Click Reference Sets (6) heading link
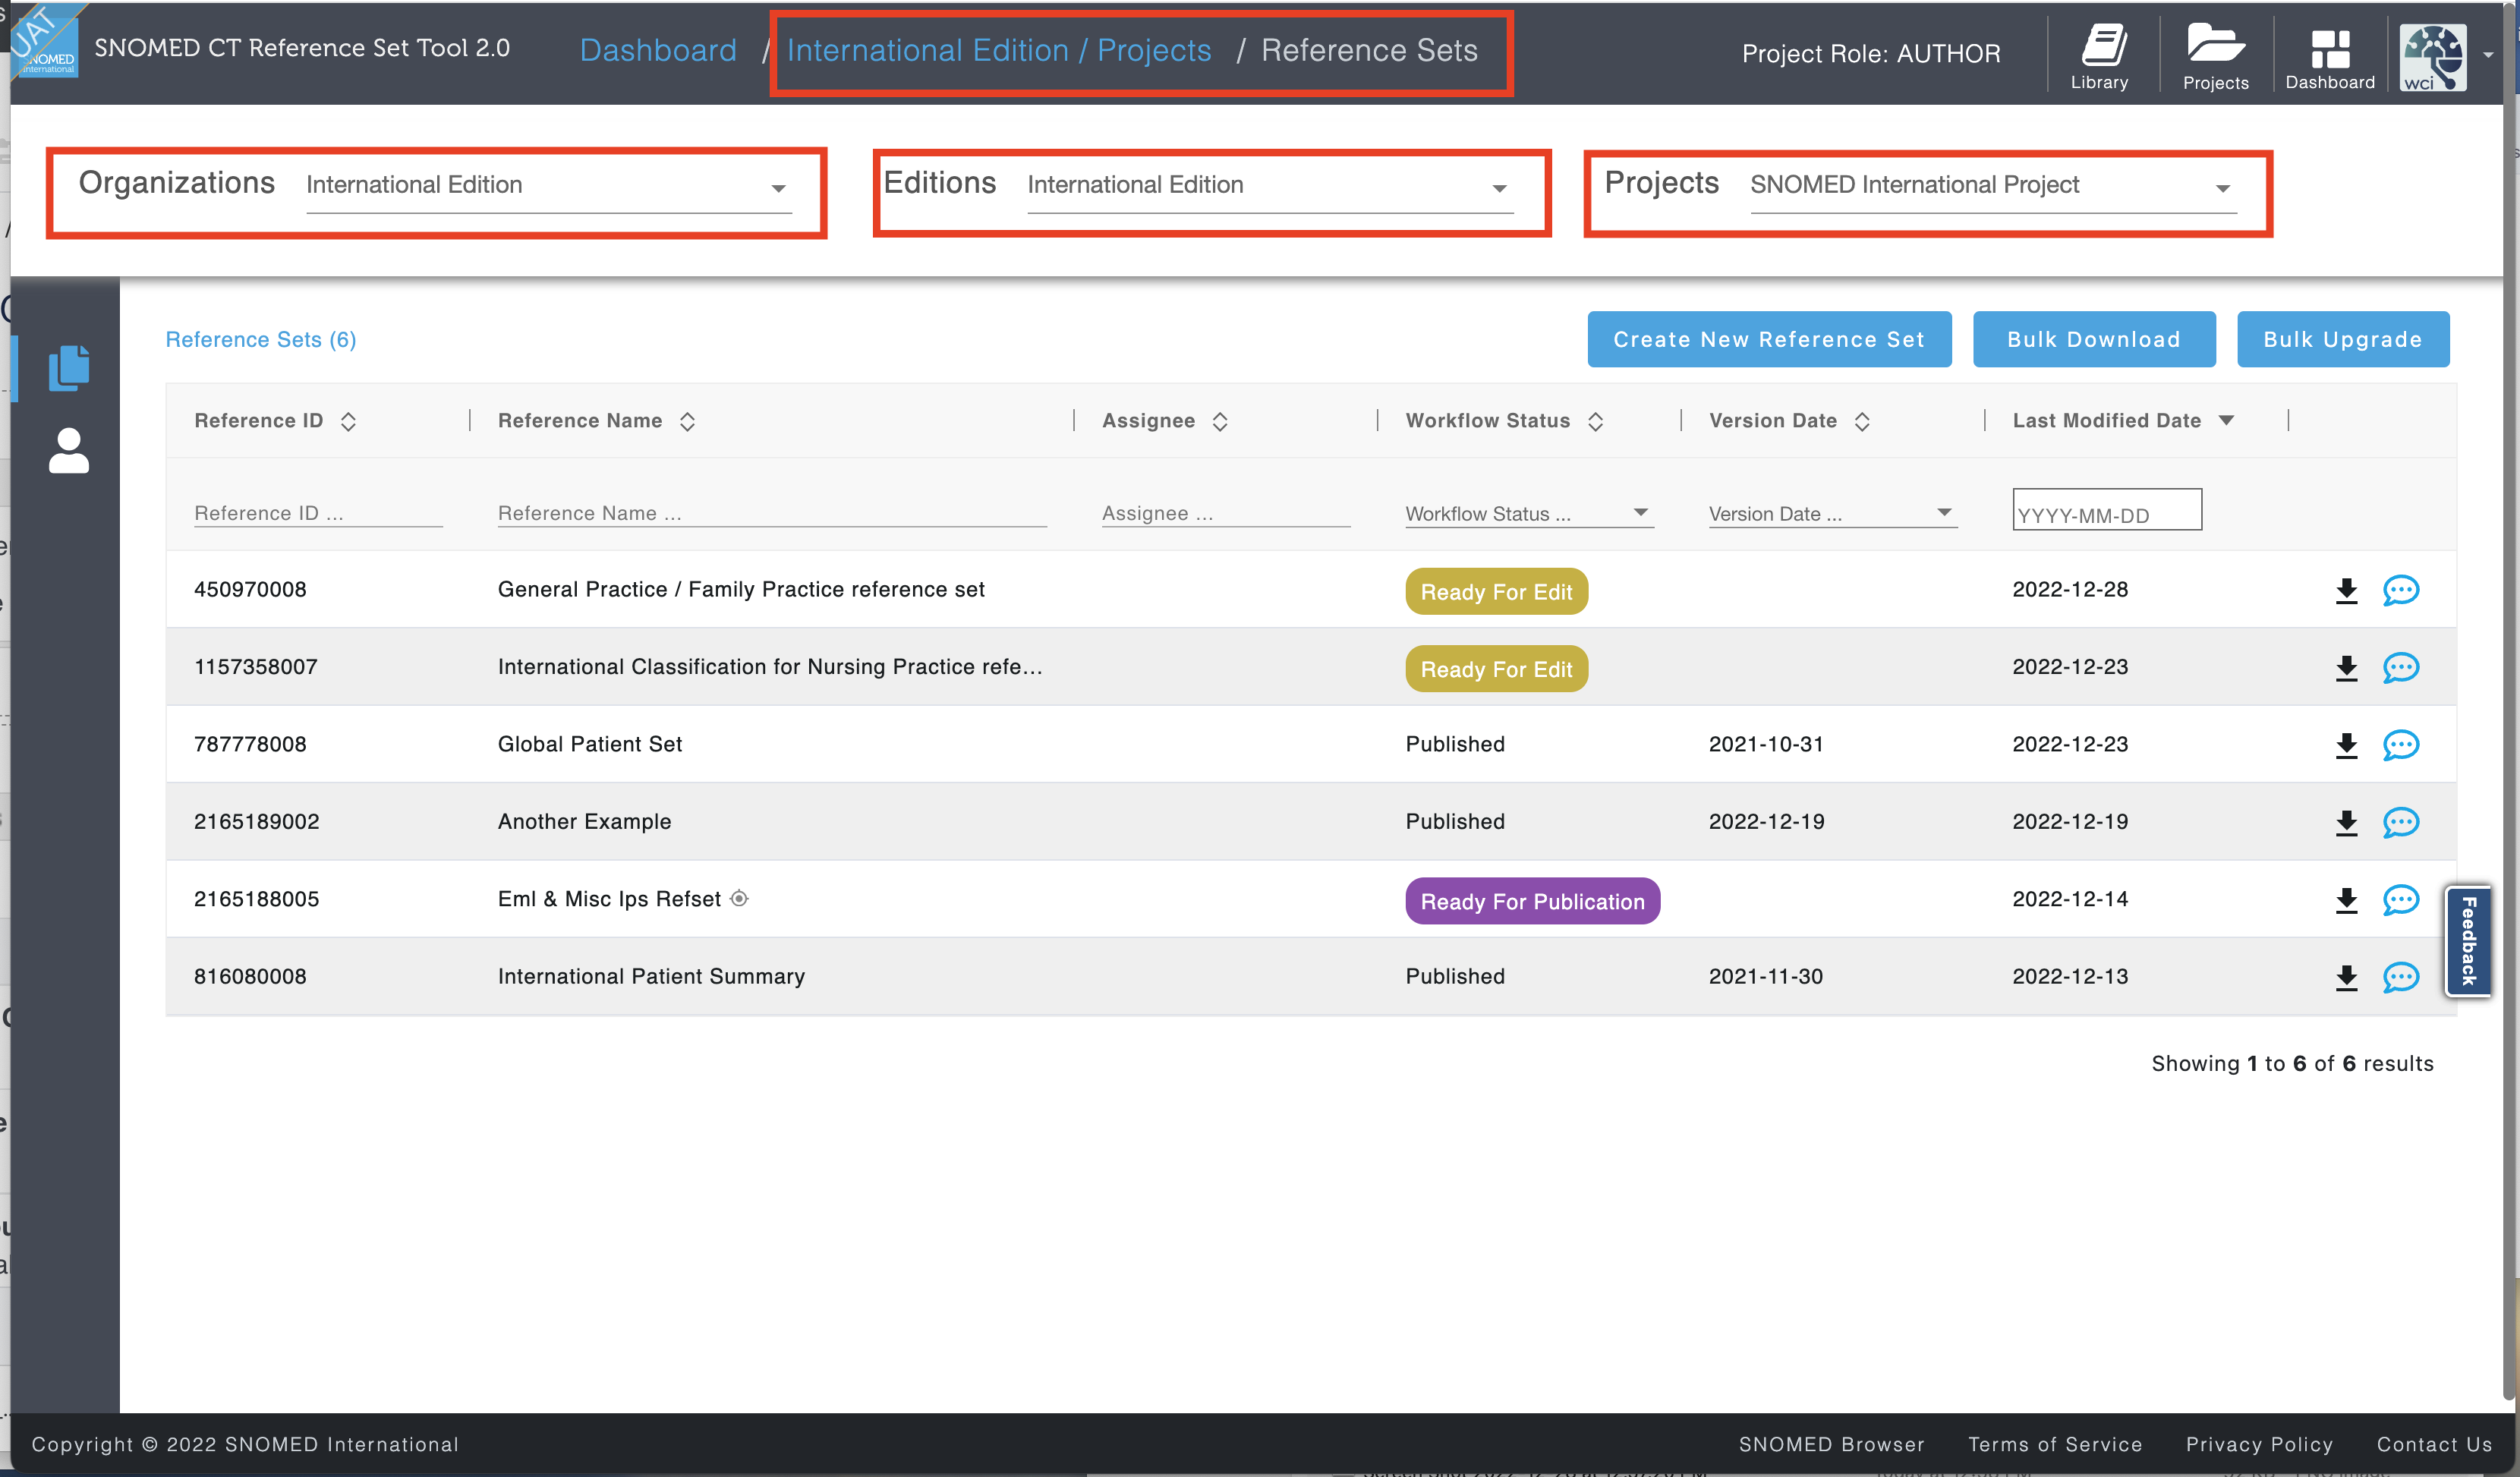 (x=261, y=339)
